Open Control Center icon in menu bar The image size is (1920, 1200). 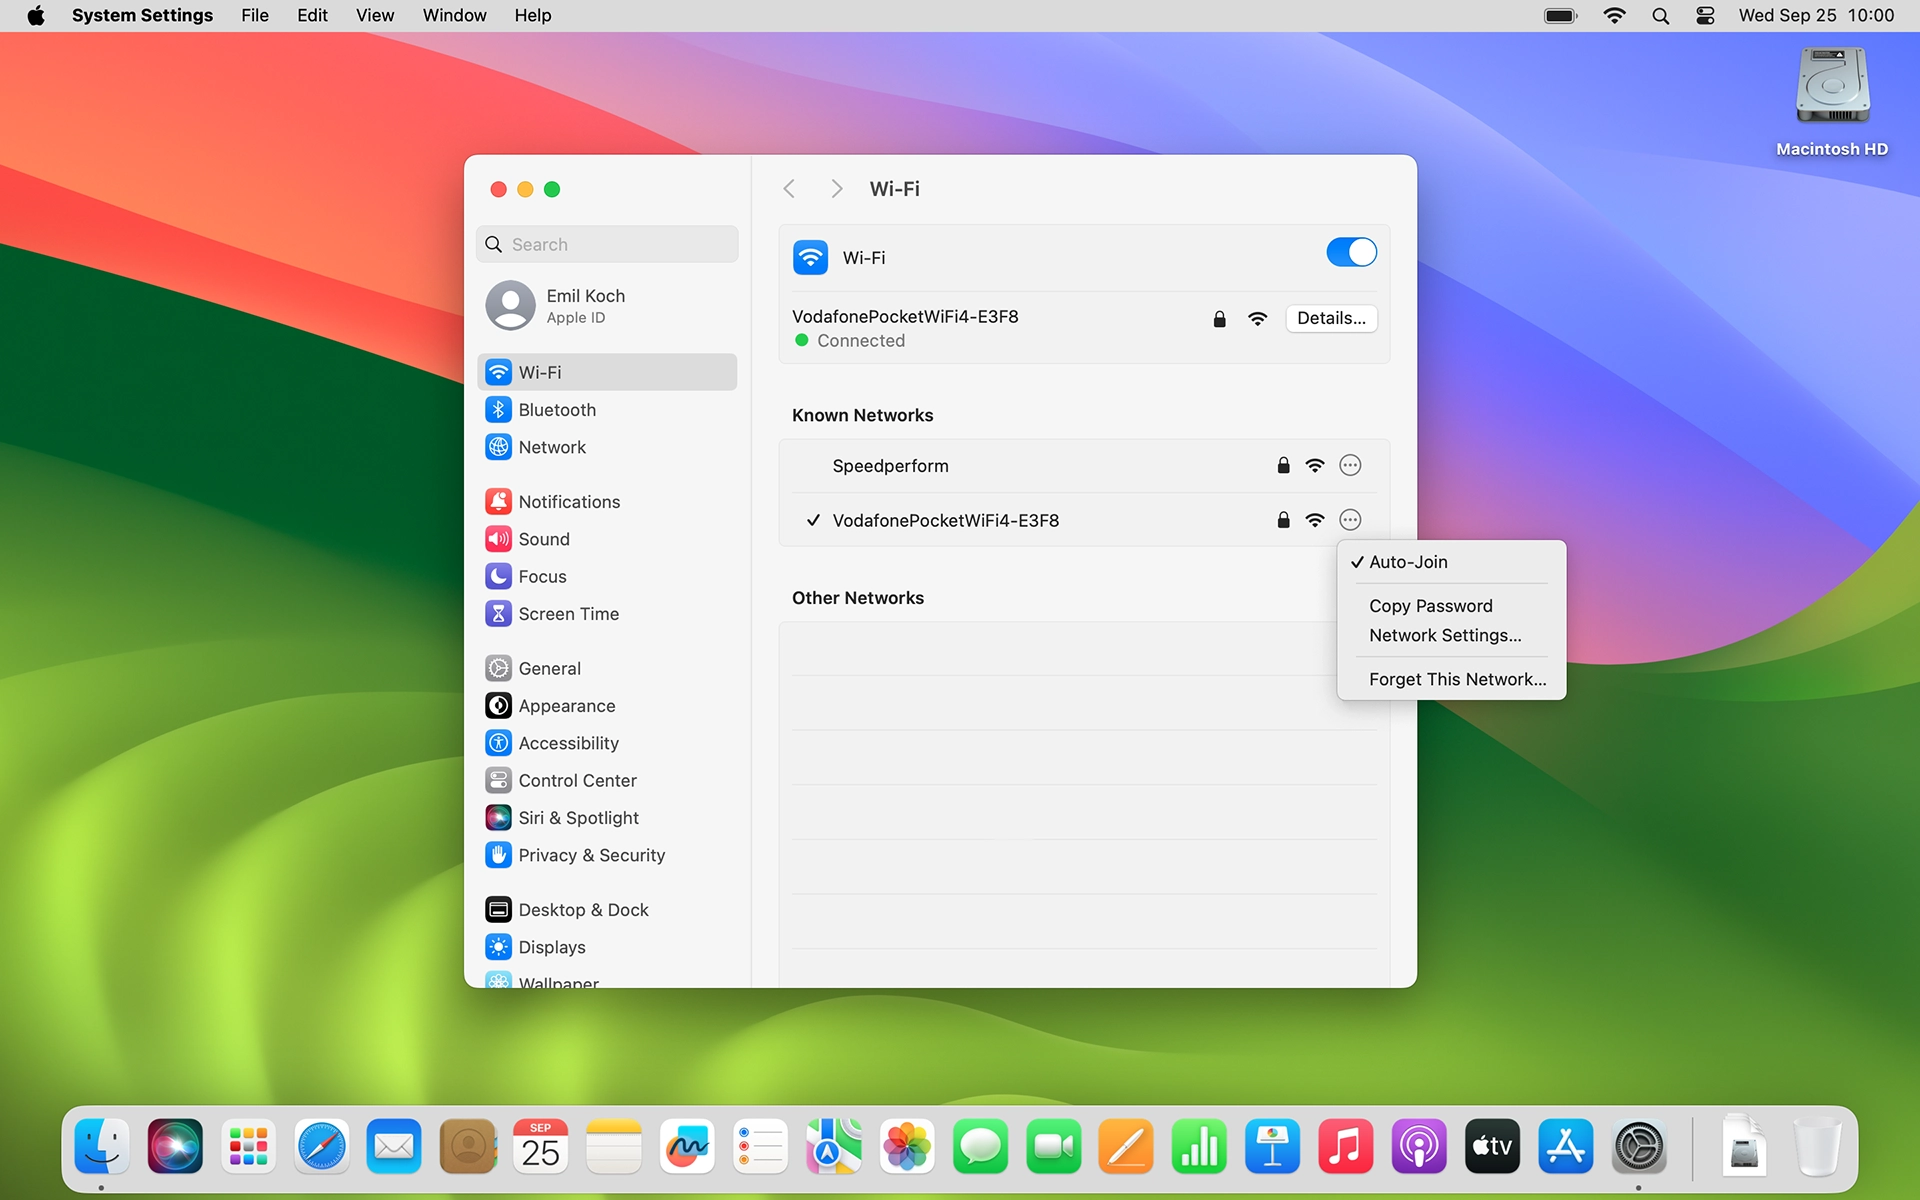click(x=1705, y=16)
